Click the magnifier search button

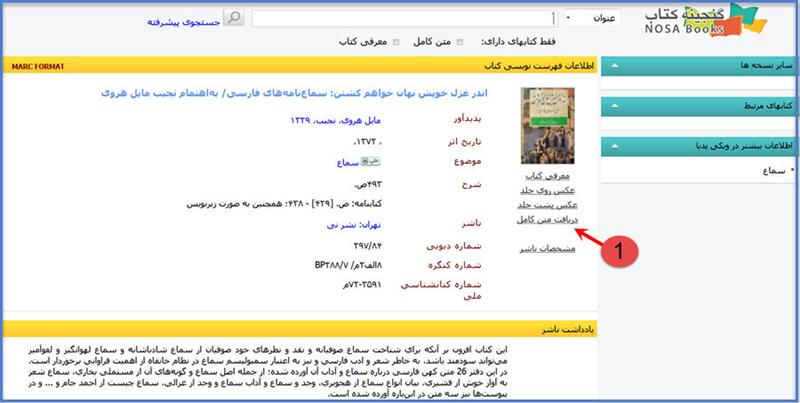click(x=233, y=18)
